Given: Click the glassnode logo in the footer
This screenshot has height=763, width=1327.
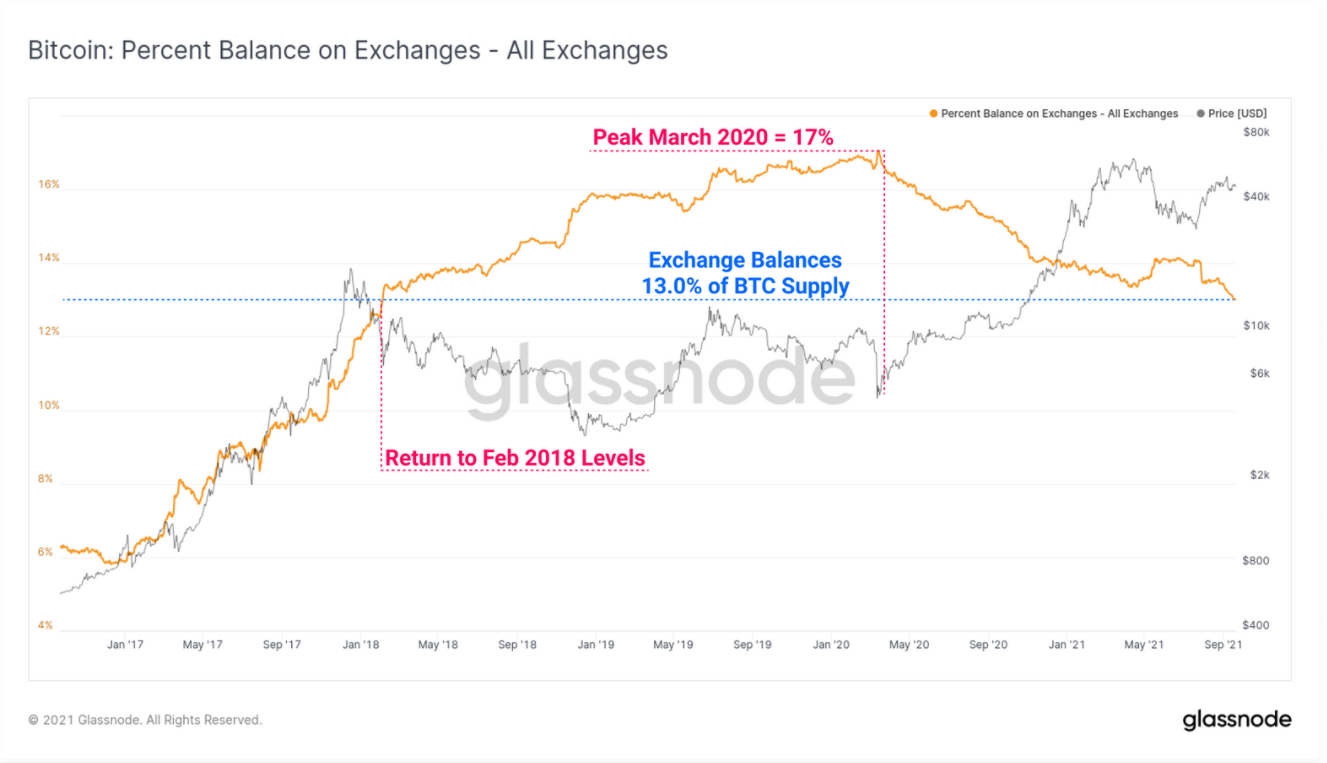Looking at the screenshot, I should click(x=1237, y=720).
